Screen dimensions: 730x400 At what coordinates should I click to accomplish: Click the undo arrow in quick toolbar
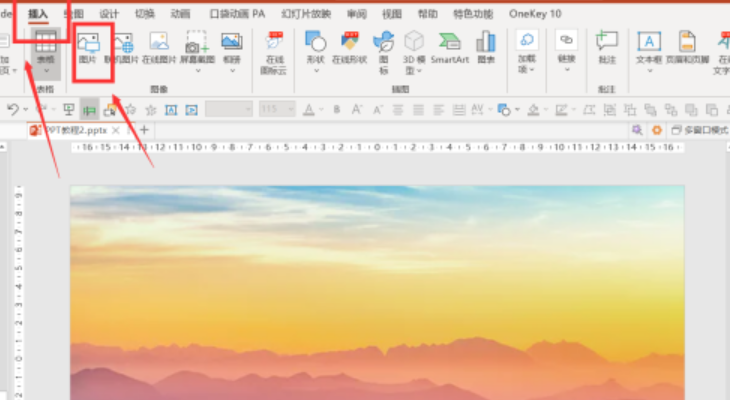pyautogui.click(x=12, y=109)
